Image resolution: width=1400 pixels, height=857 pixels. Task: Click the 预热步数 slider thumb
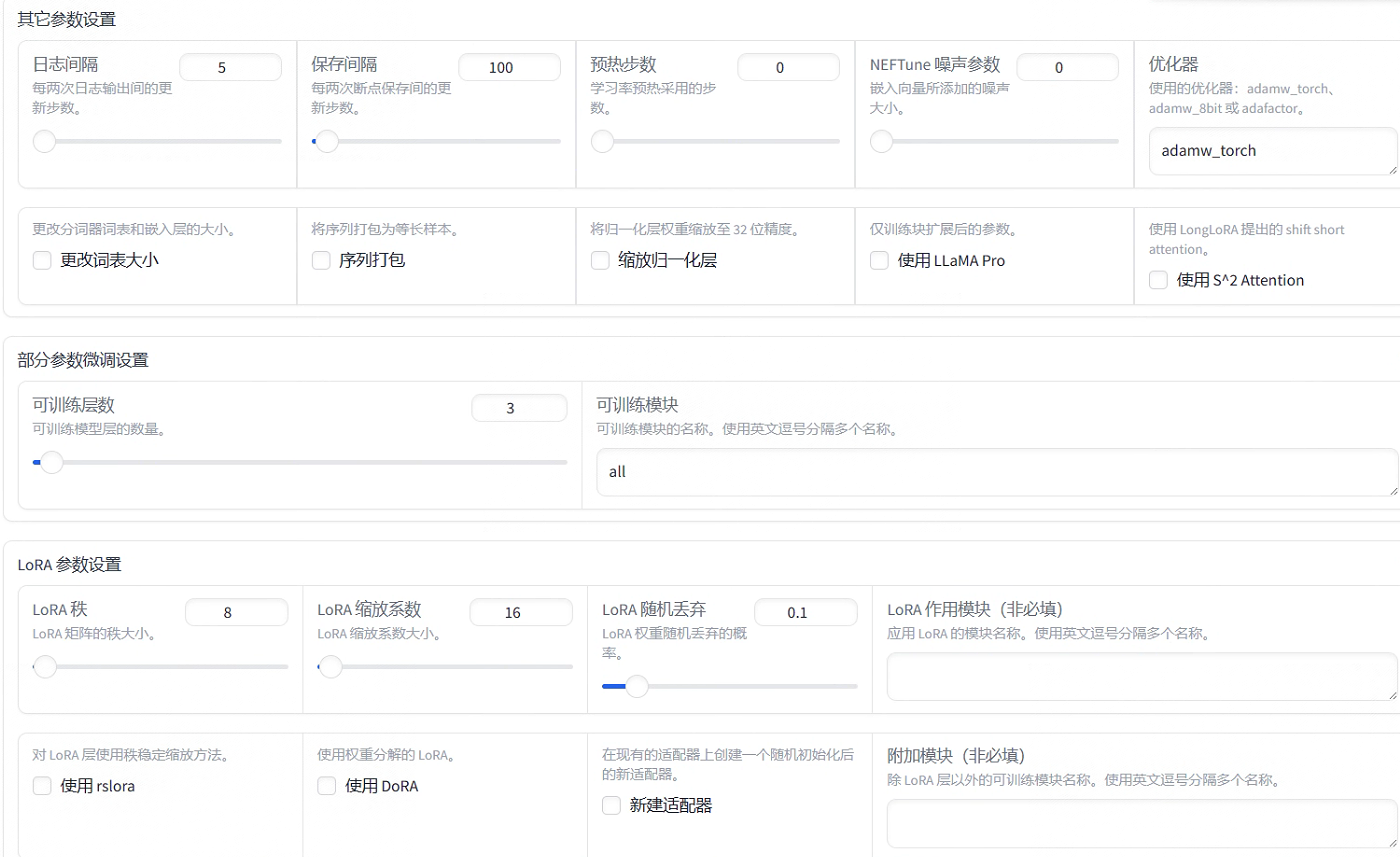pos(603,141)
